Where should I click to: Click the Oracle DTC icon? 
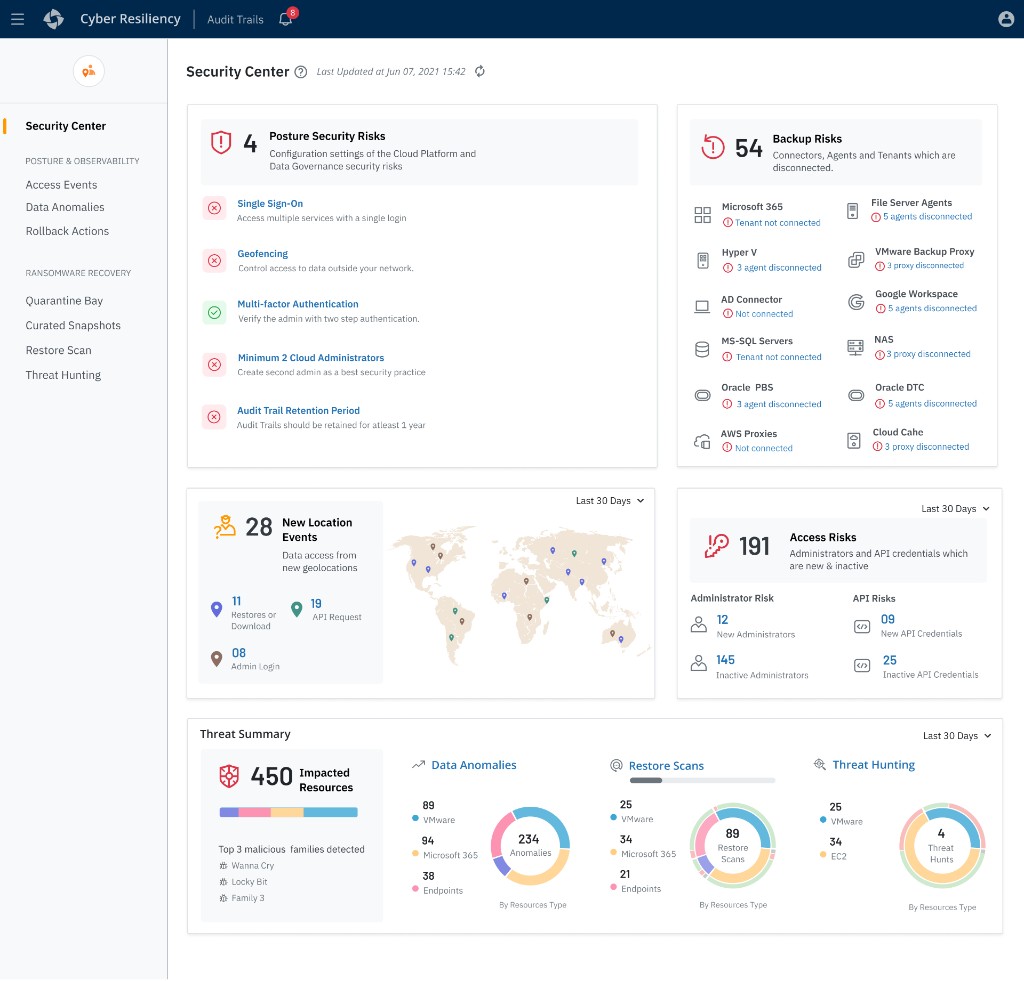coord(856,396)
